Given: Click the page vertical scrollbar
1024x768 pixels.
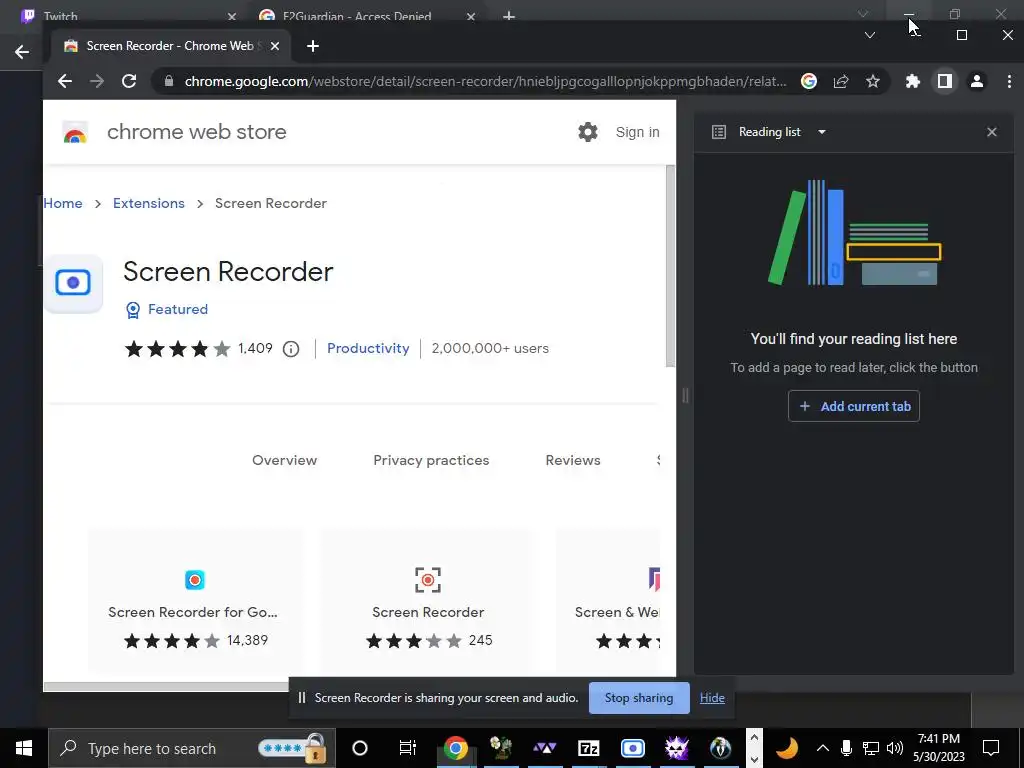Looking at the screenshot, I should (670, 266).
